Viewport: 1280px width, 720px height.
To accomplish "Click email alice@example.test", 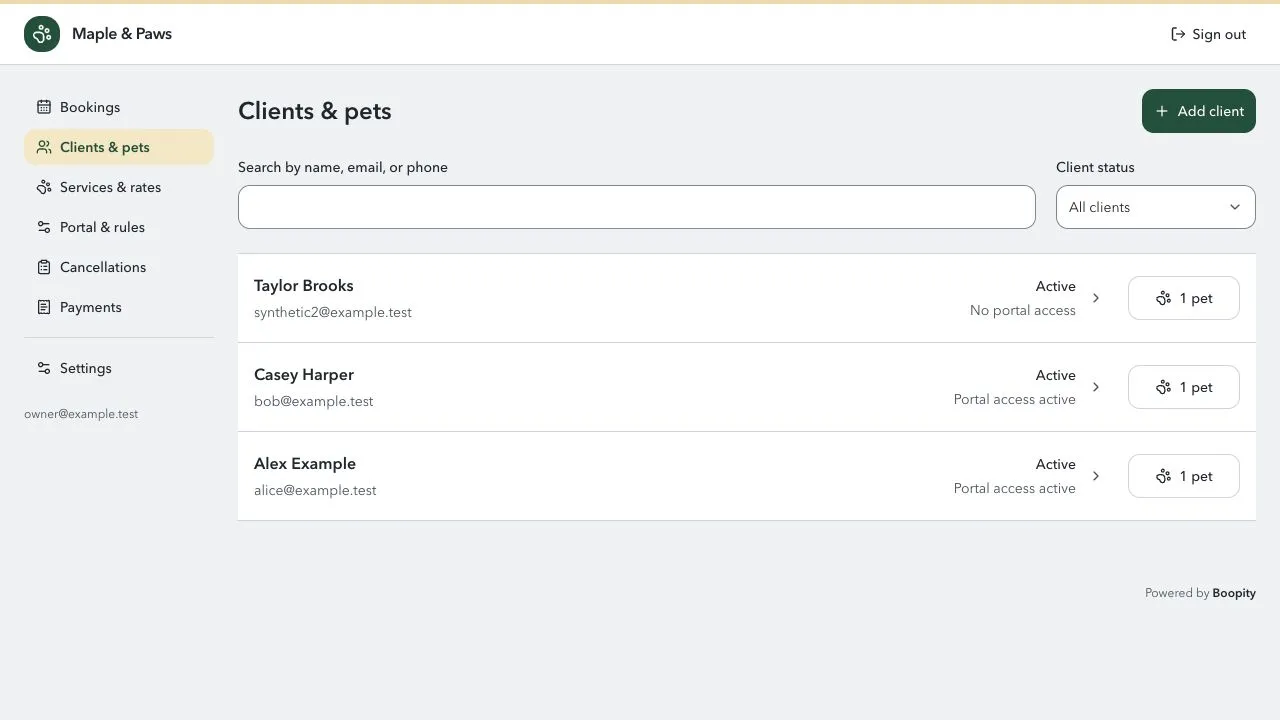I will 315,490.
